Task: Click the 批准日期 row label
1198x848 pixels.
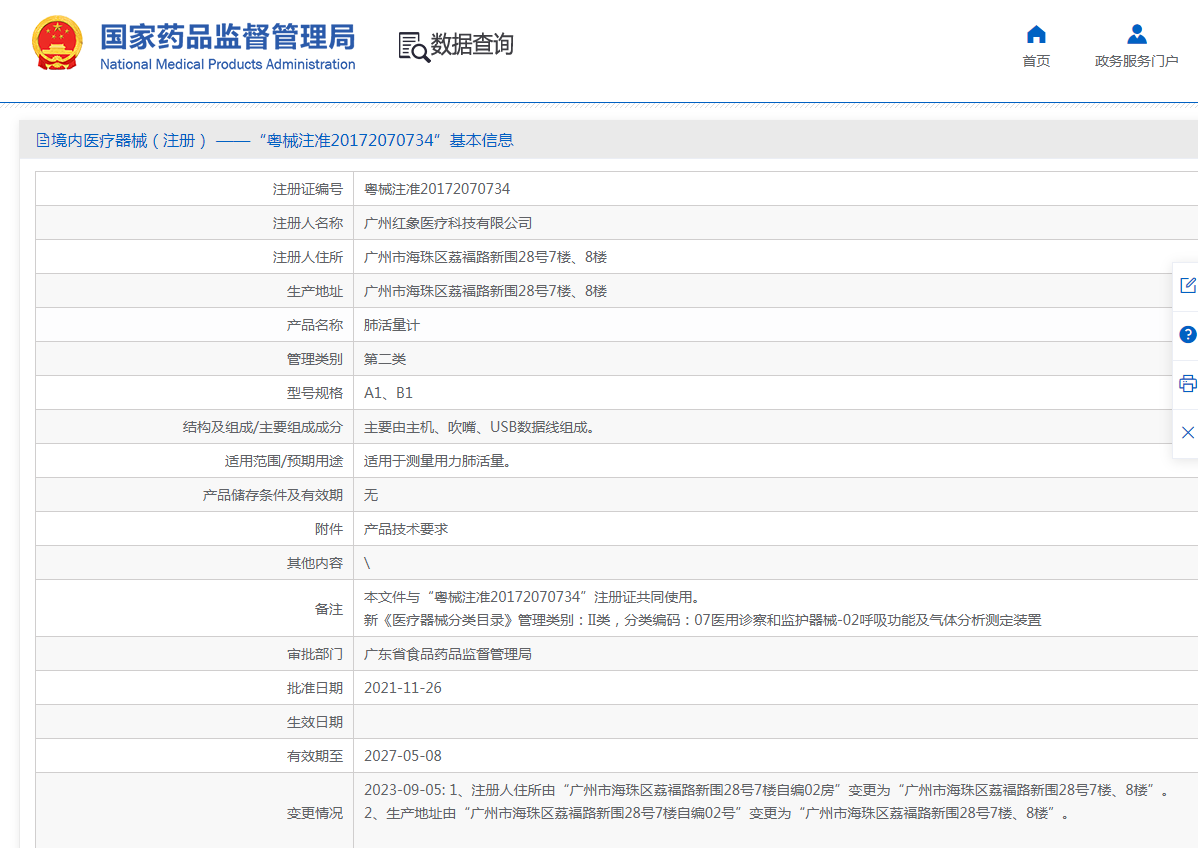Action: click(x=314, y=688)
